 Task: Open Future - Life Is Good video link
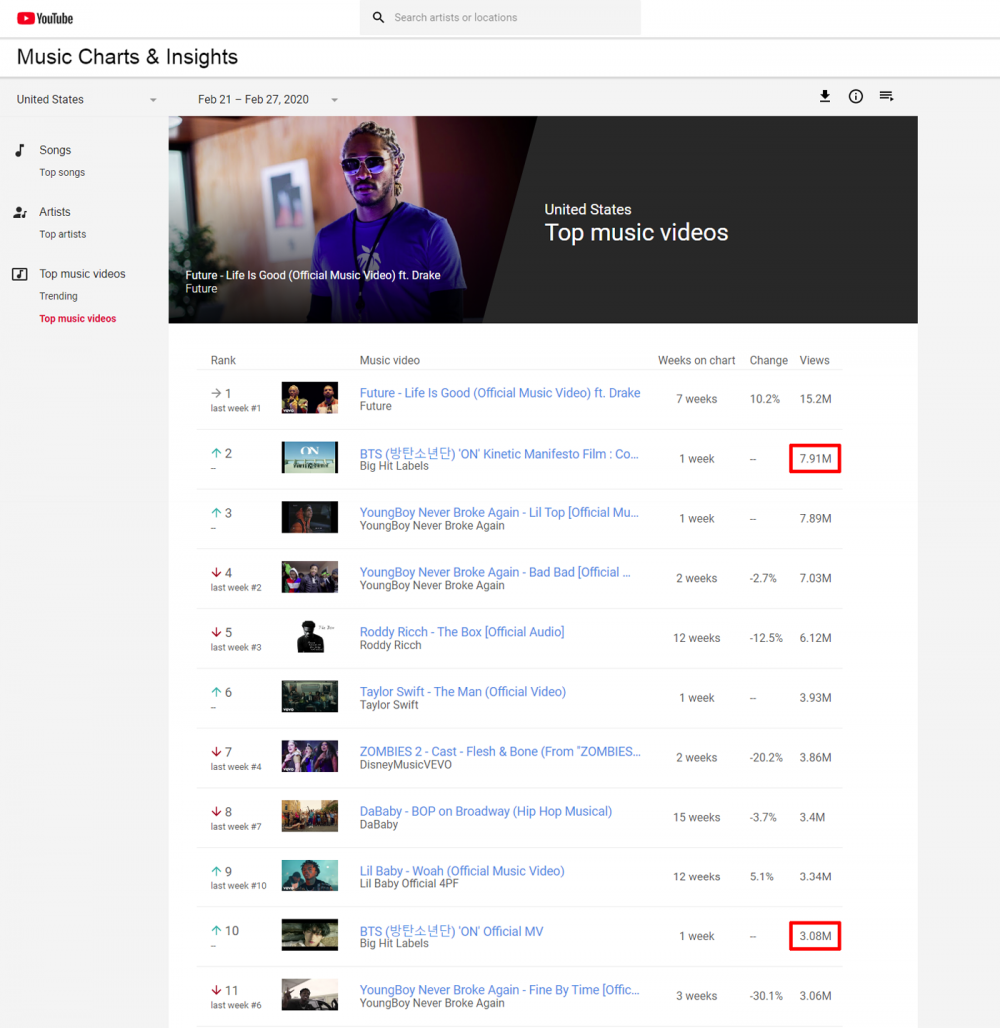coord(500,393)
